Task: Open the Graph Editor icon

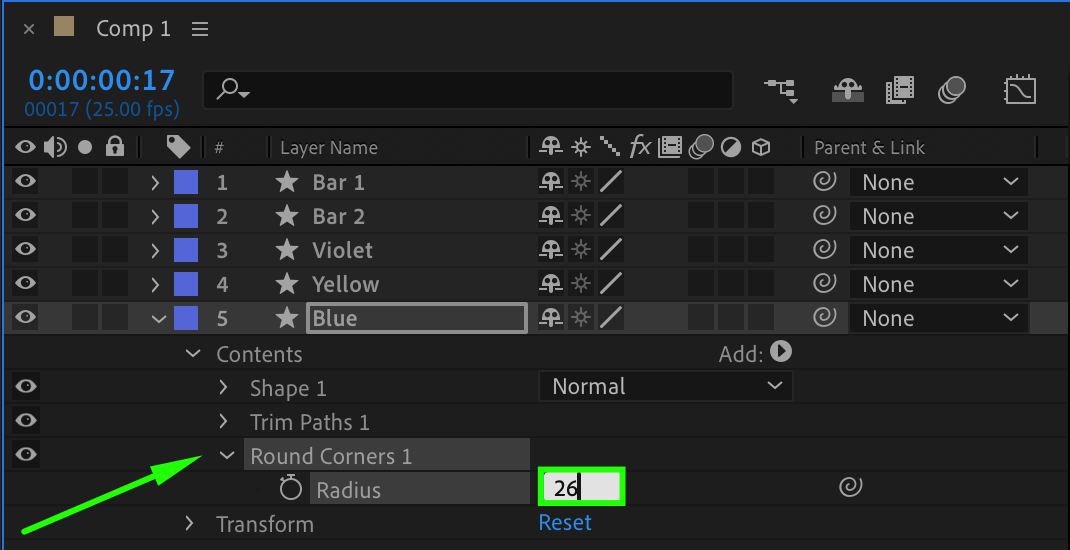Action: point(1019,90)
